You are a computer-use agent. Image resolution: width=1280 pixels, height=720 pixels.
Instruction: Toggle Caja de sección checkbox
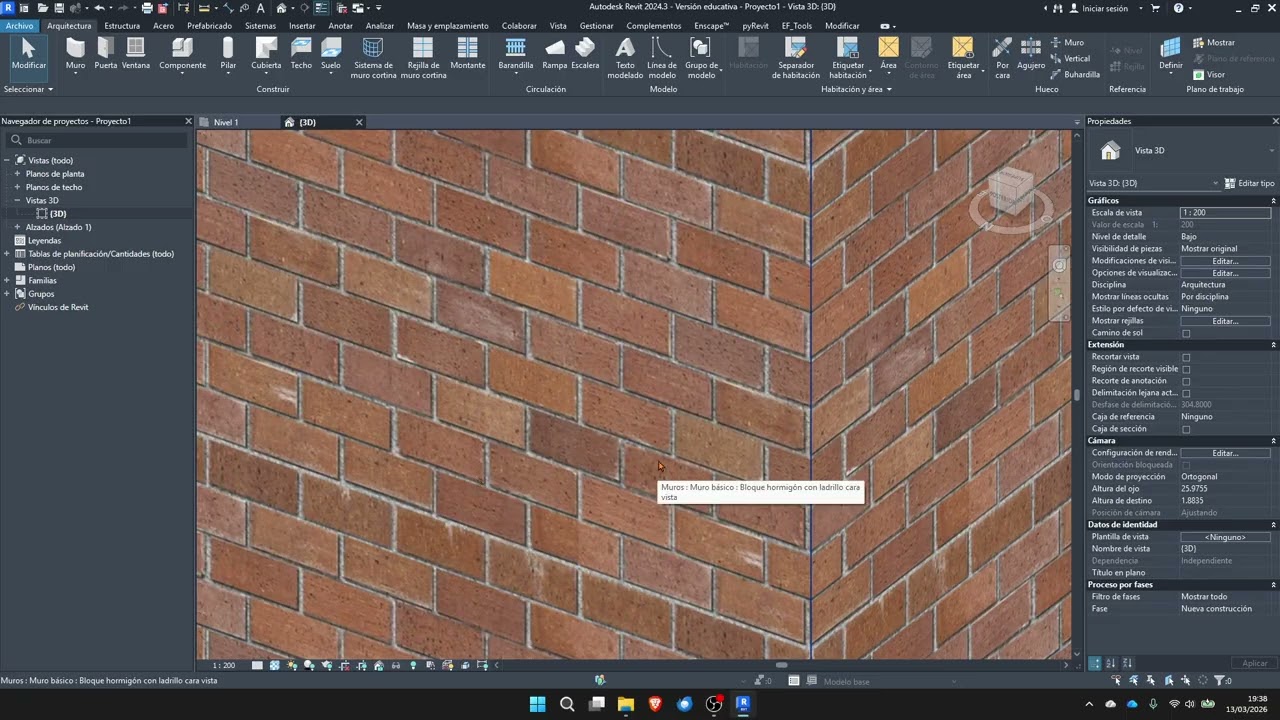[x=1186, y=429]
